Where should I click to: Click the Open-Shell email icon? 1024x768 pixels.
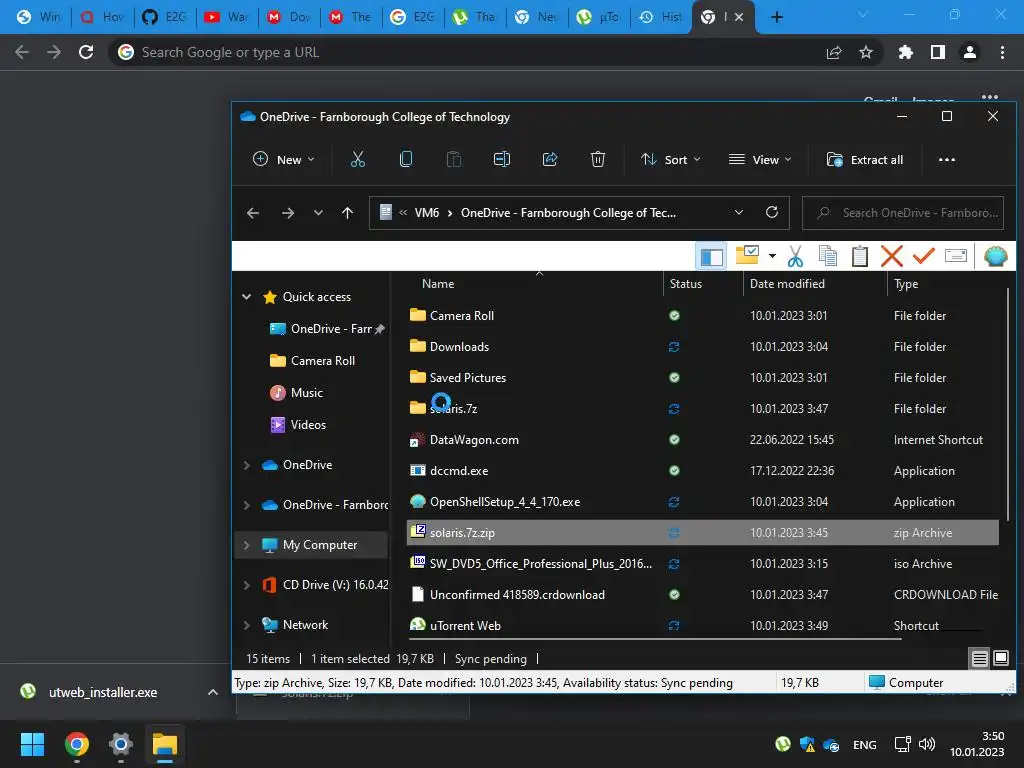click(955, 255)
